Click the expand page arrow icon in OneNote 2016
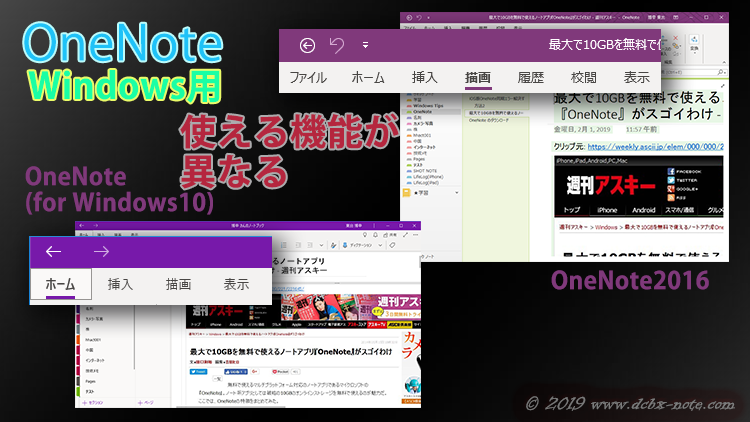Screen dimensions: 750x422 click(x=723, y=86)
